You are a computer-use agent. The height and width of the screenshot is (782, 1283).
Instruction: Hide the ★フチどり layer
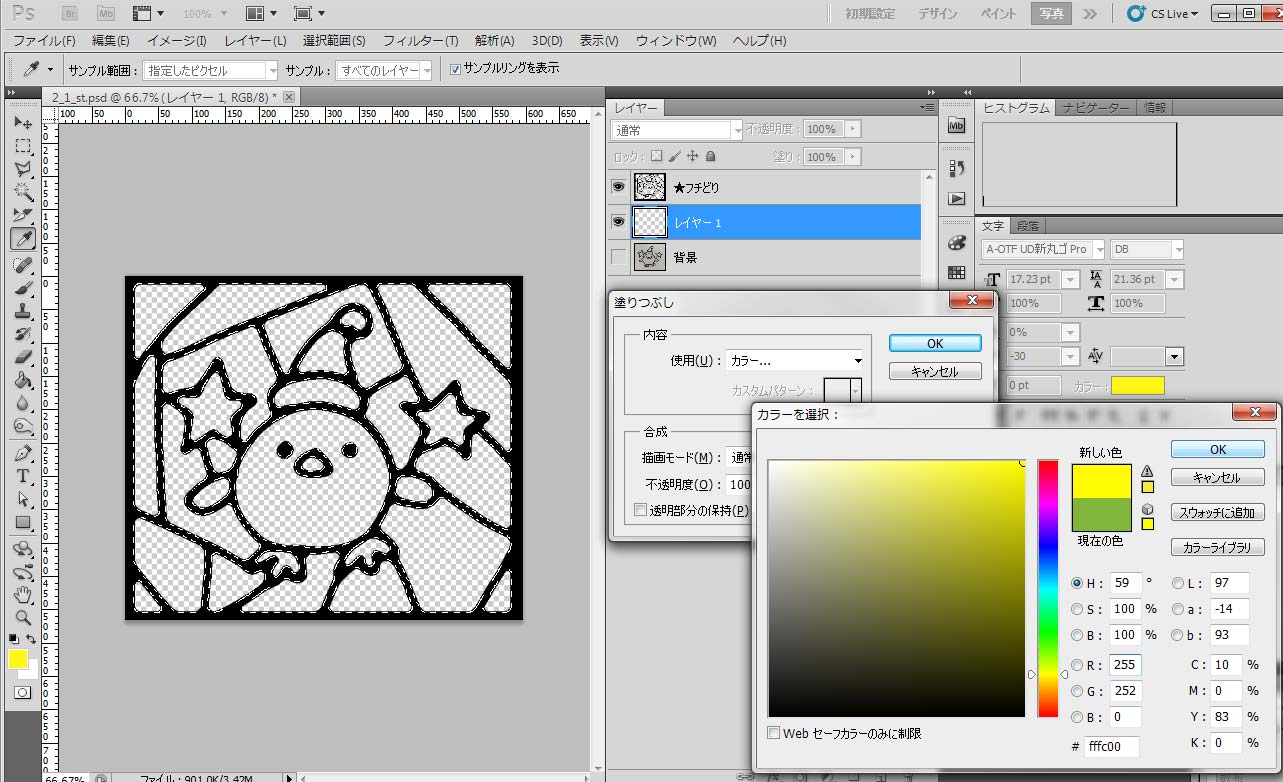(618, 187)
